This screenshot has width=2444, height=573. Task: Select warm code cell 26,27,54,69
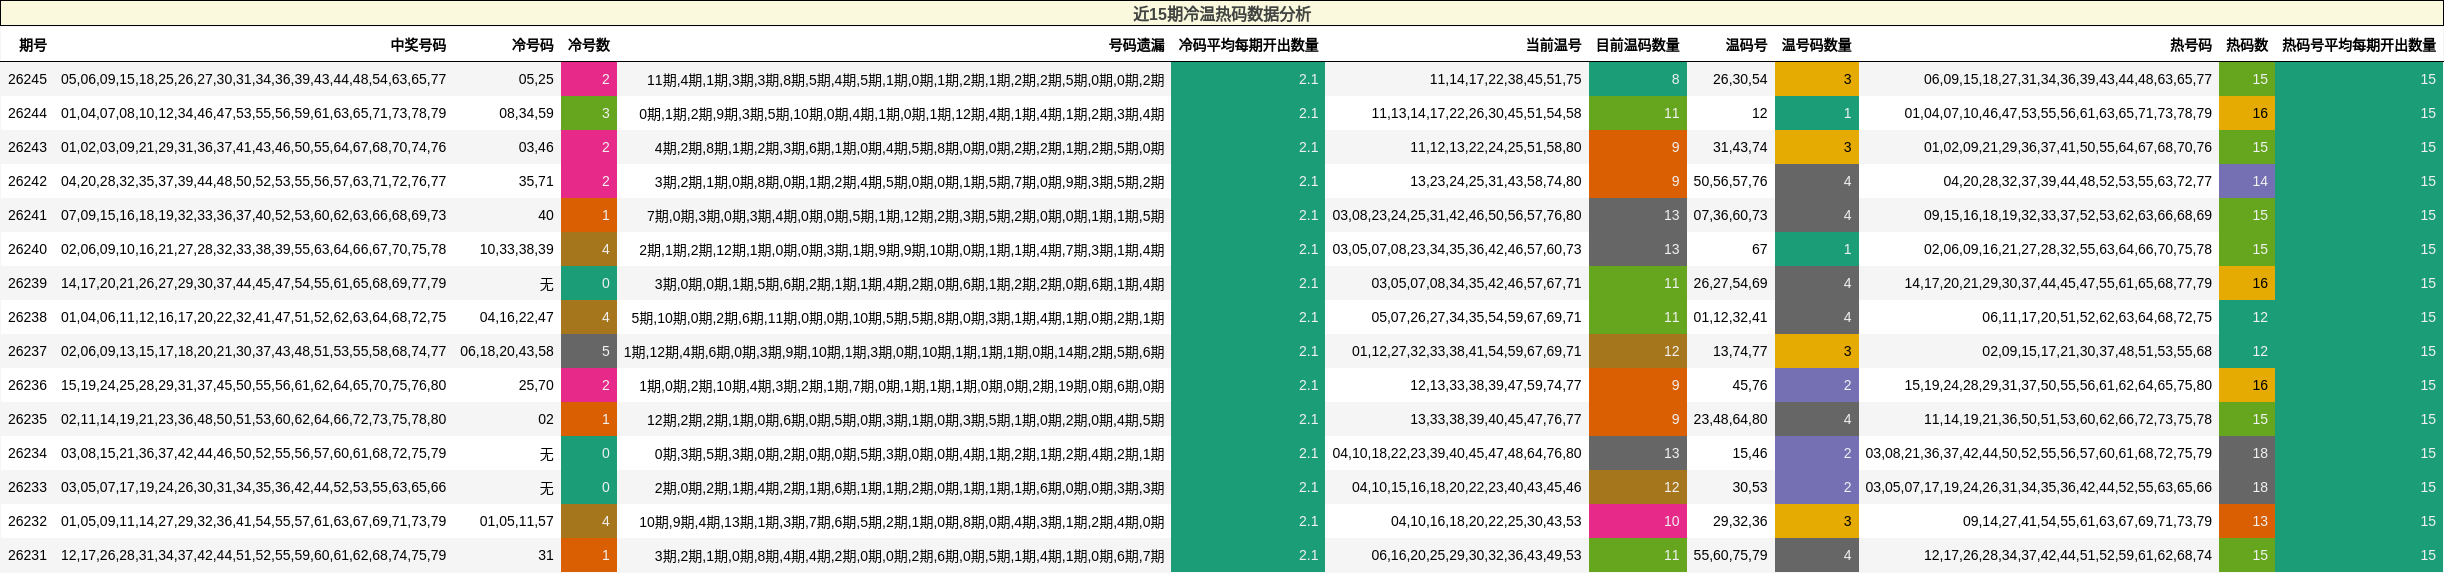(1730, 283)
